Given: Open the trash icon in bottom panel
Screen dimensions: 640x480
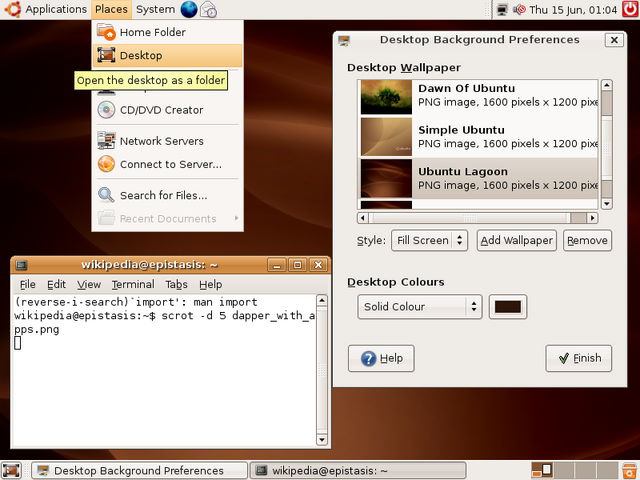Looking at the screenshot, I should click(x=630, y=470).
